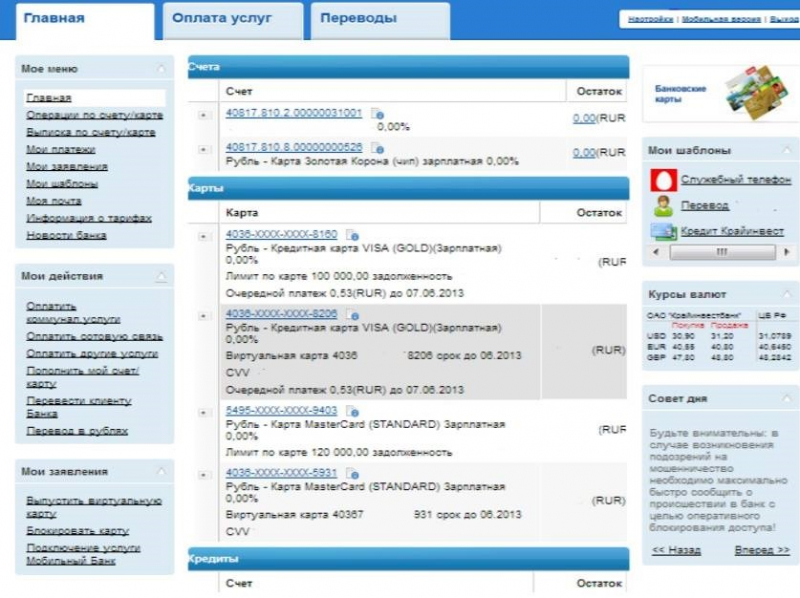Switch to the Переводы tab
The width and height of the screenshot is (800, 598).
pos(380,21)
